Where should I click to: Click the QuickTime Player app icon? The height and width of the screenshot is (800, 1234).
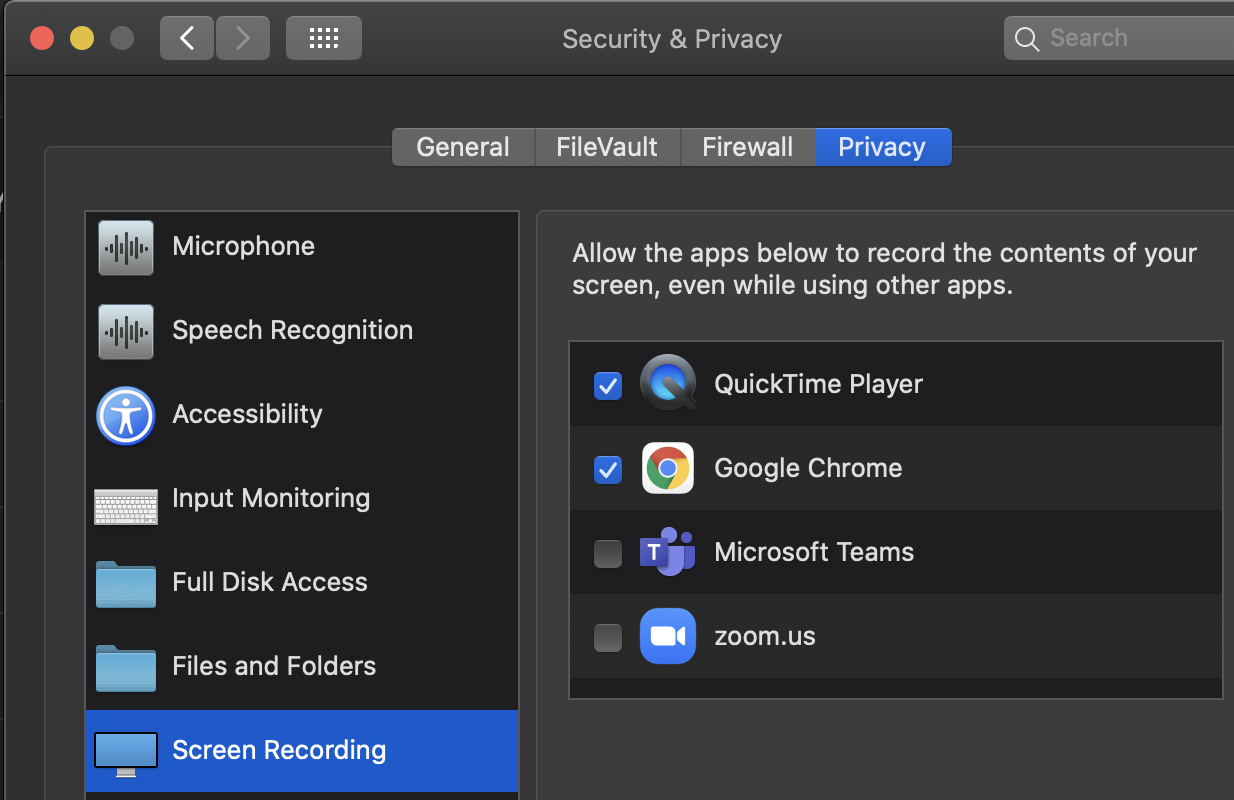pyautogui.click(x=668, y=383)
